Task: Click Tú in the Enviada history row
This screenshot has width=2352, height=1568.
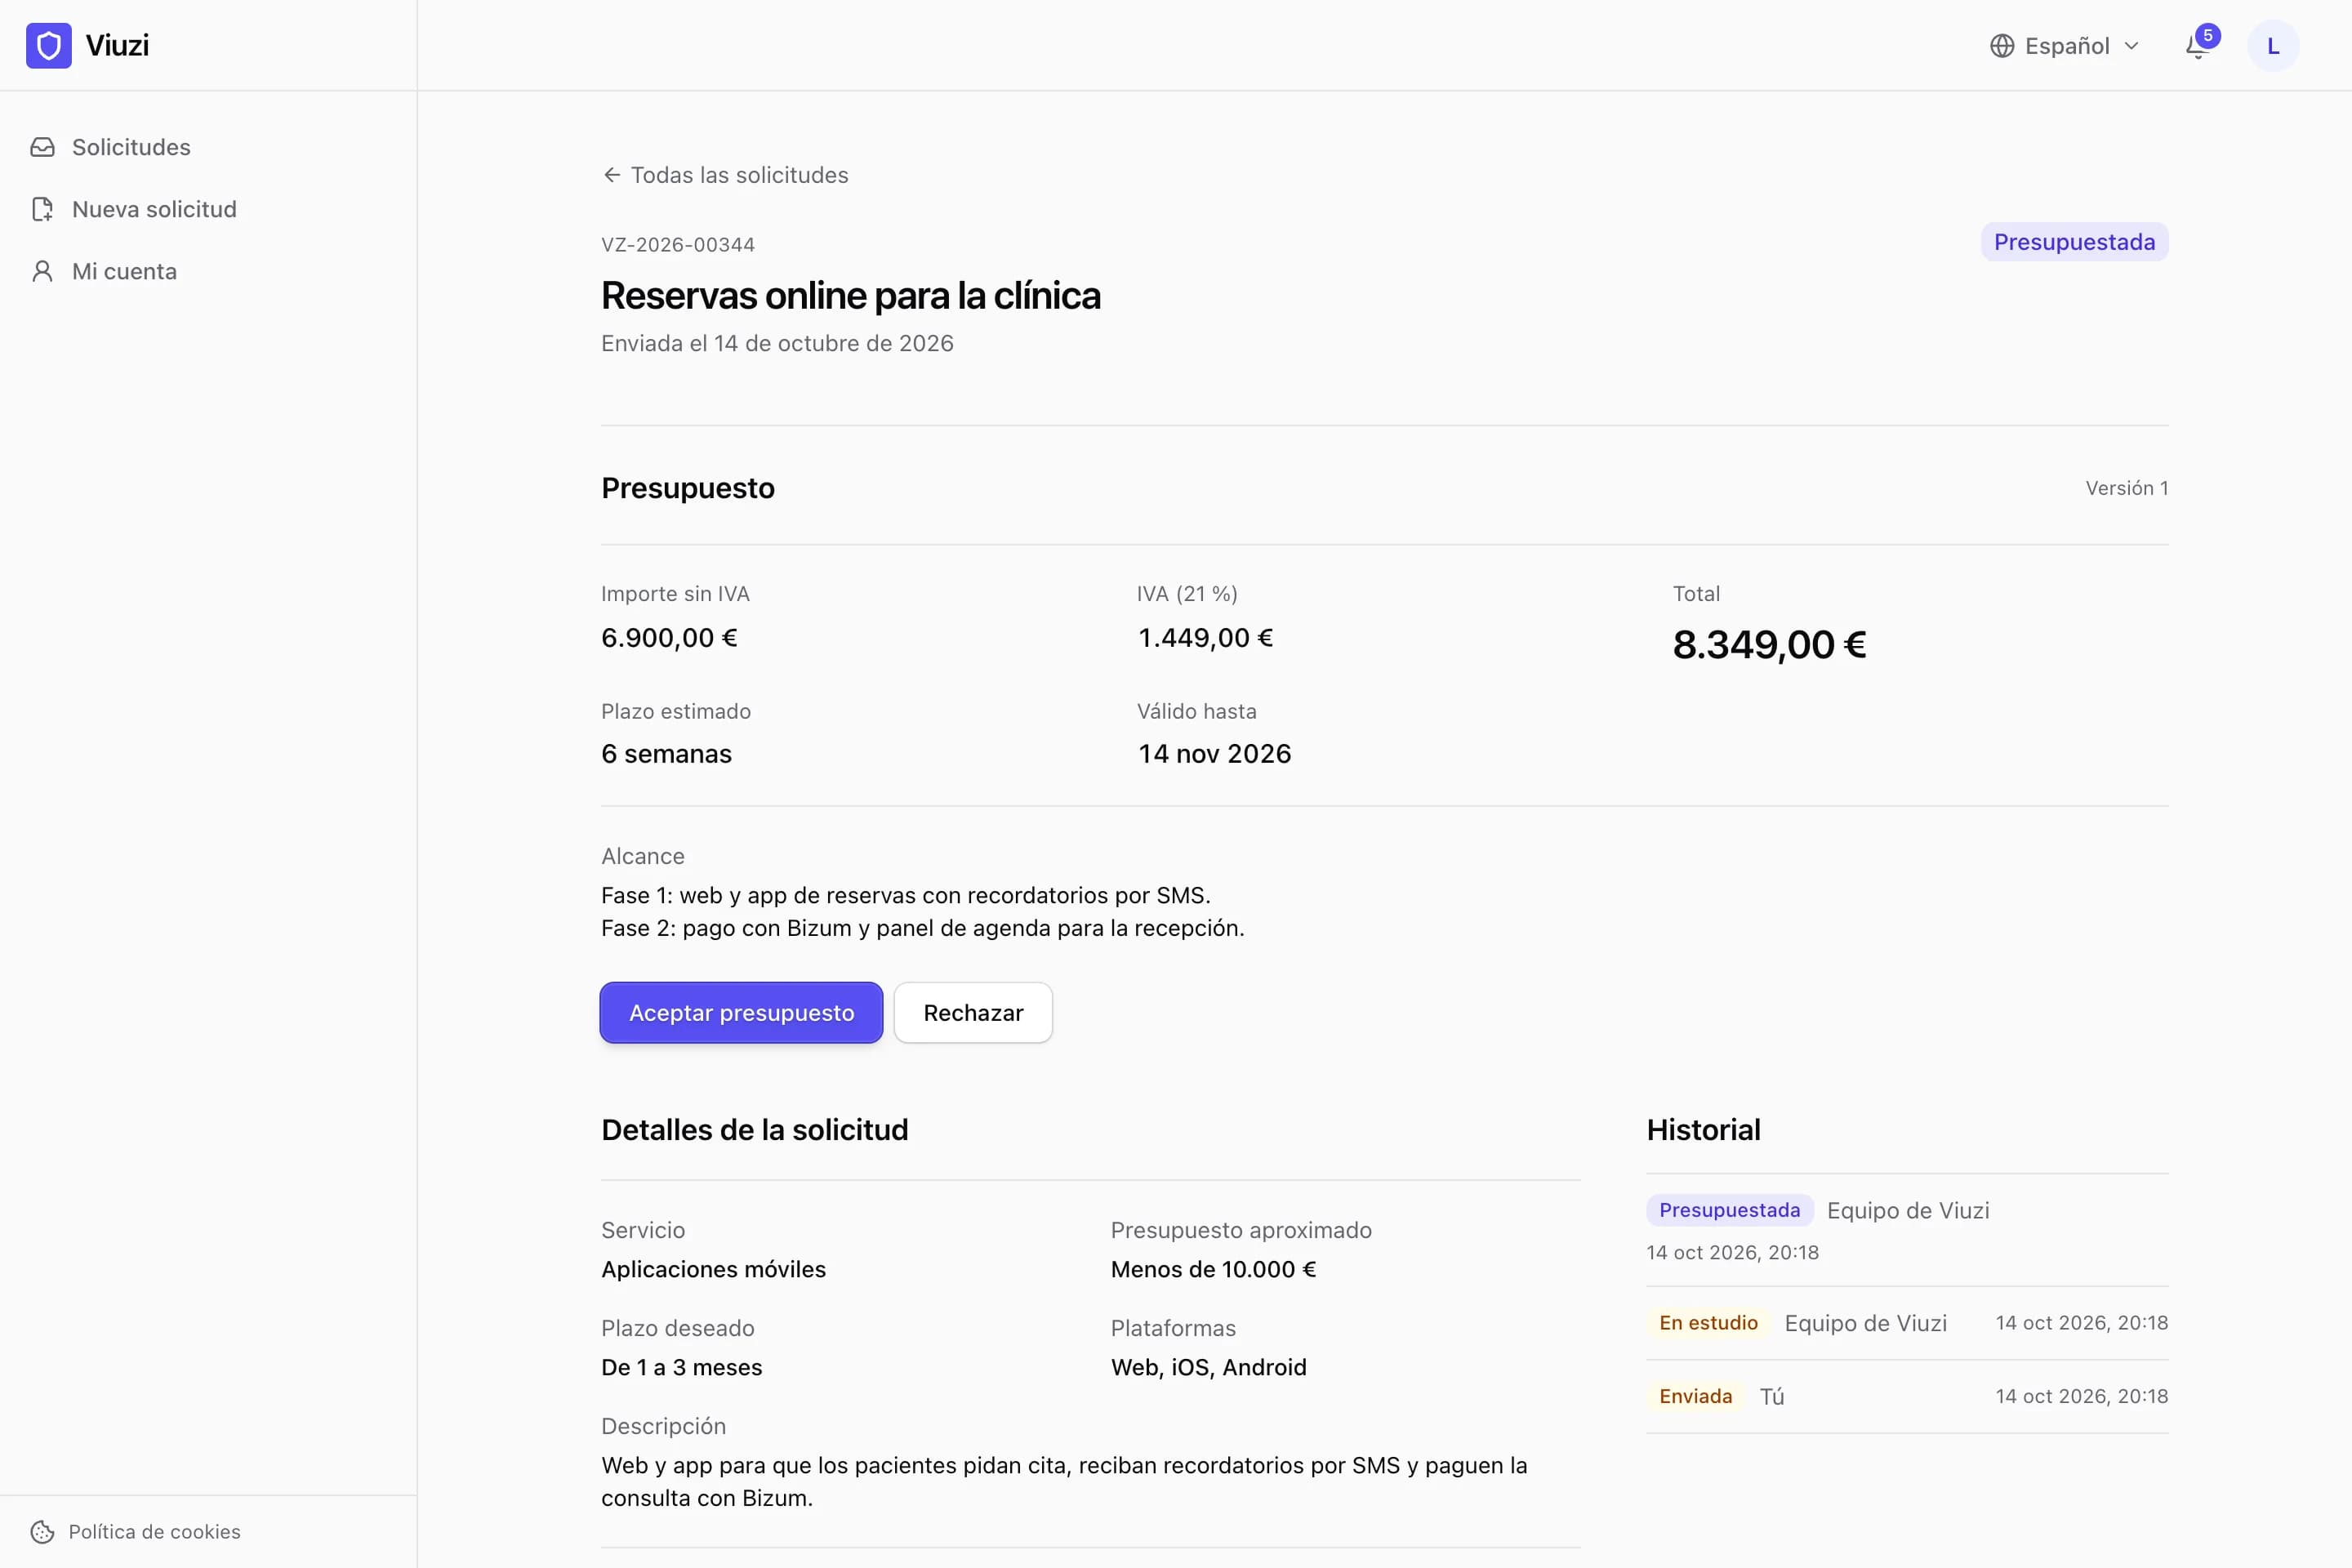Action: (1772, 1396)
